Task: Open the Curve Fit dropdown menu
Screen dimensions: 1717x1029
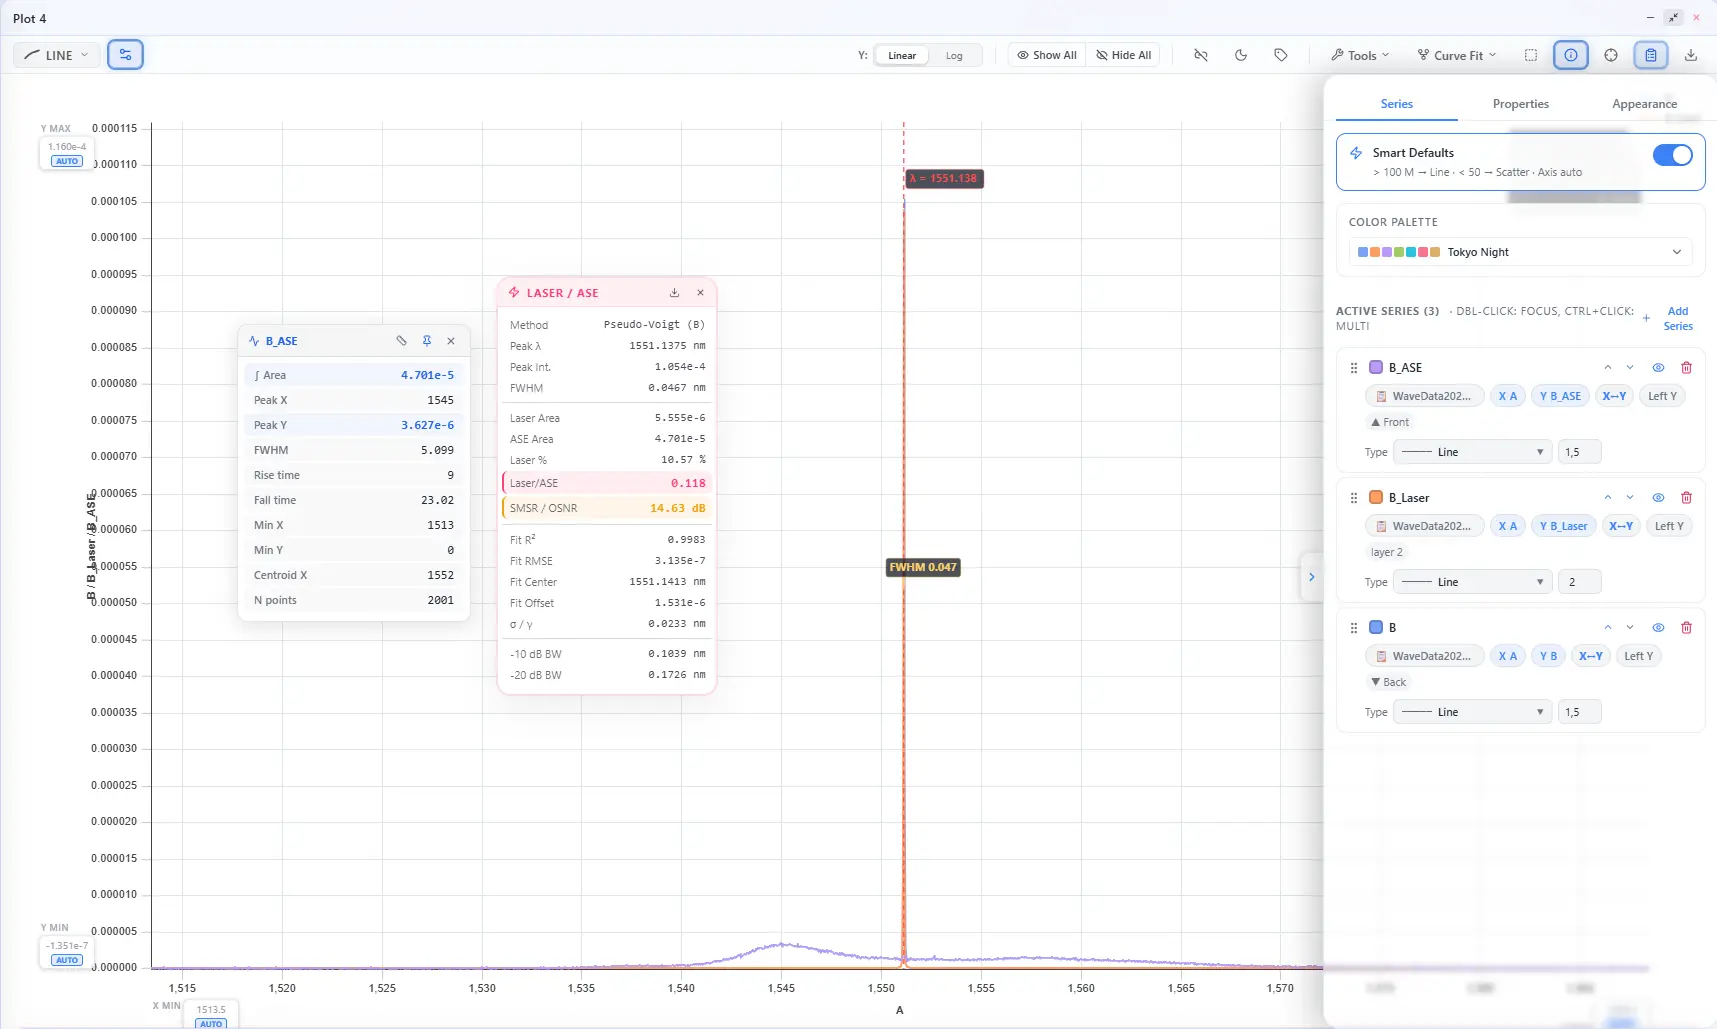Action: click(1457, 55)
